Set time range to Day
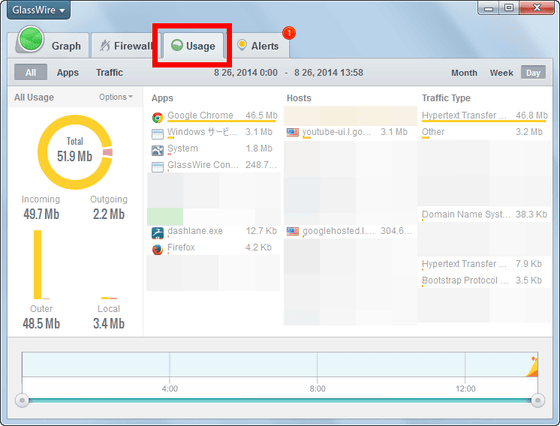The height and width of the screenshot is (426, 560). [533, 72]
